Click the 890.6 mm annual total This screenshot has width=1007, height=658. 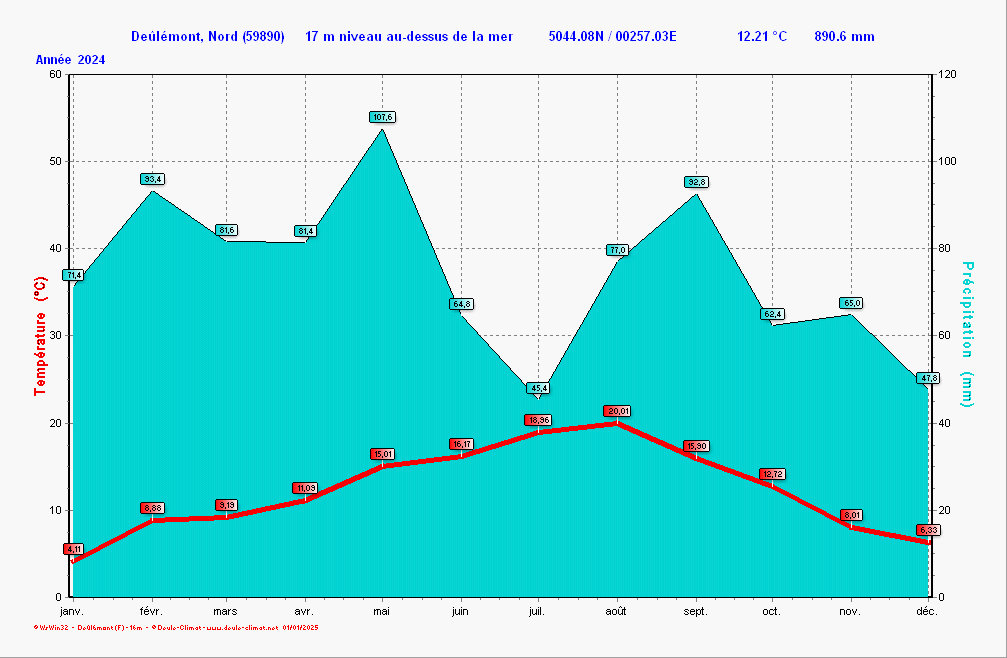tap(844, 37)
